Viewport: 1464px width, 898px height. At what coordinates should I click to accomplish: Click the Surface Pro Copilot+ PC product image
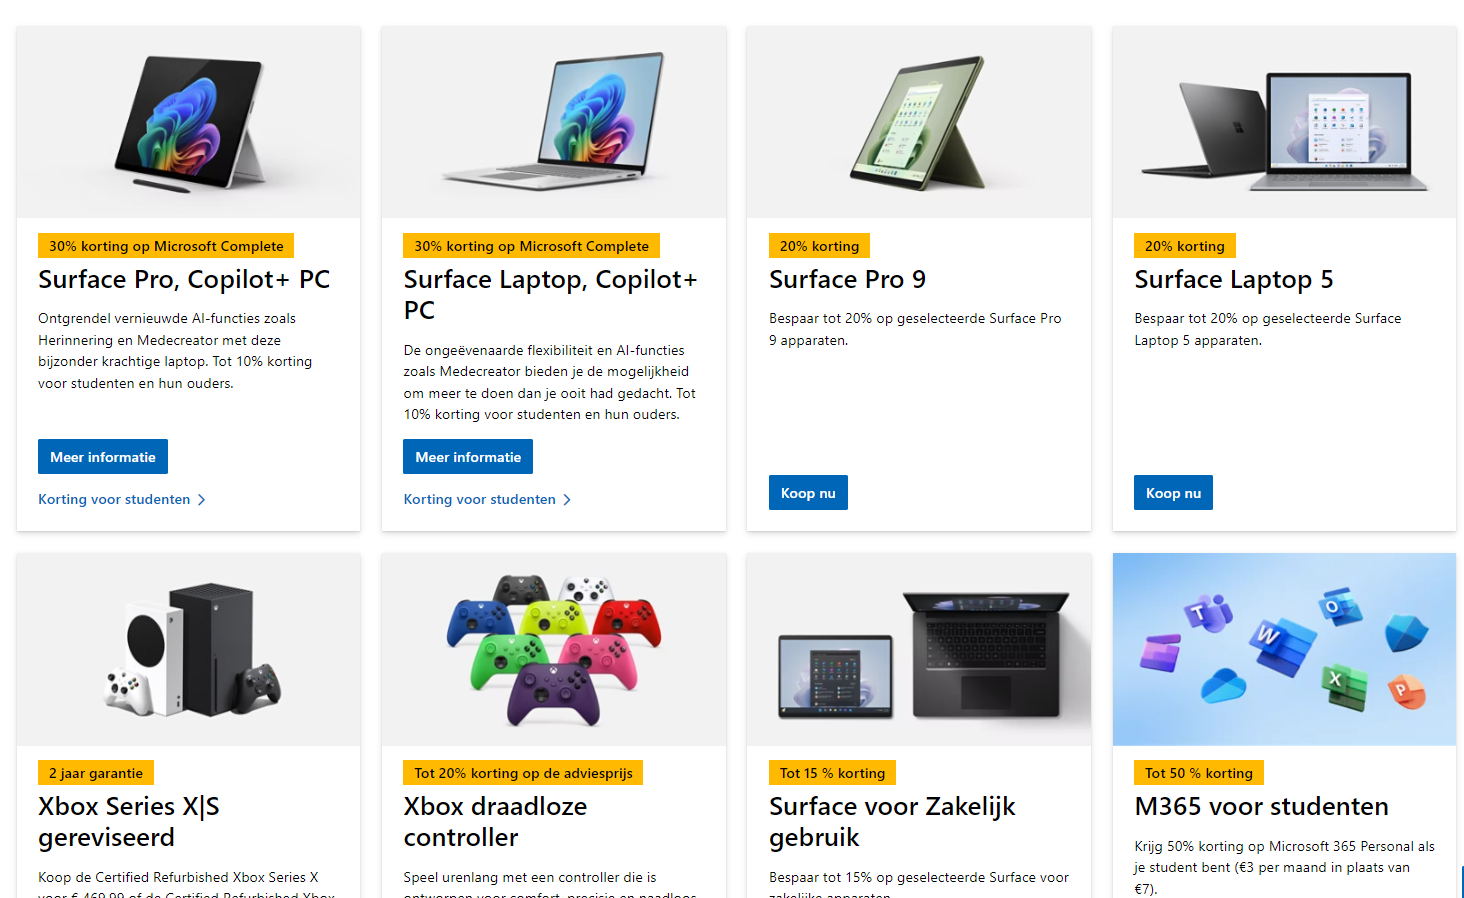coord(188,122)
